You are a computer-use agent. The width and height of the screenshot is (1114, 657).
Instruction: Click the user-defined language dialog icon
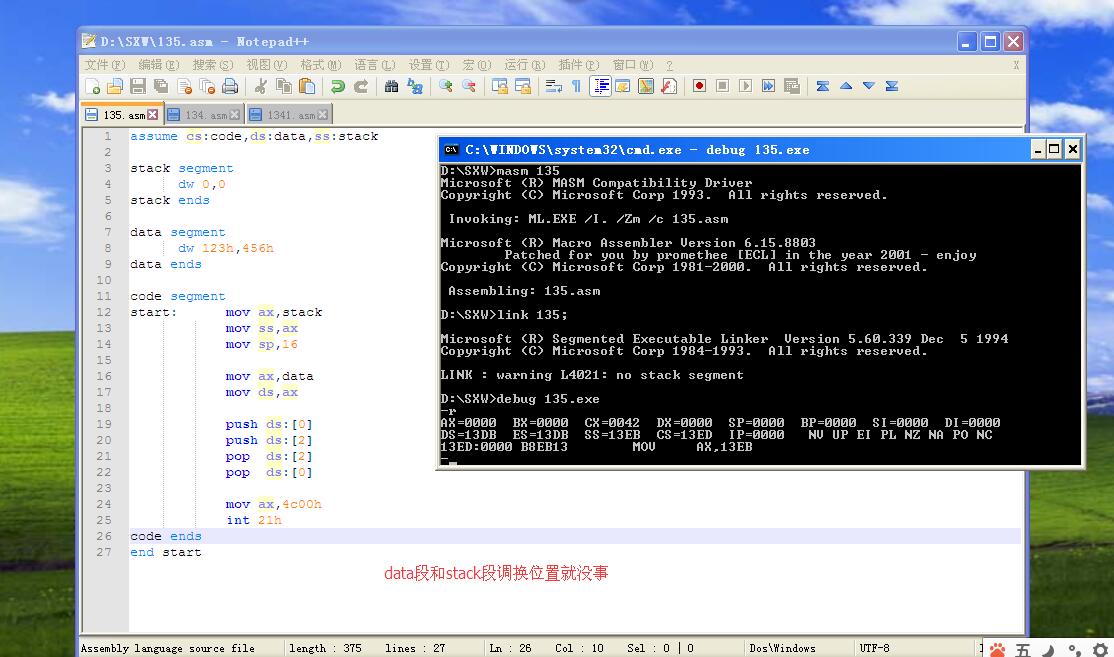coord(623,87)
